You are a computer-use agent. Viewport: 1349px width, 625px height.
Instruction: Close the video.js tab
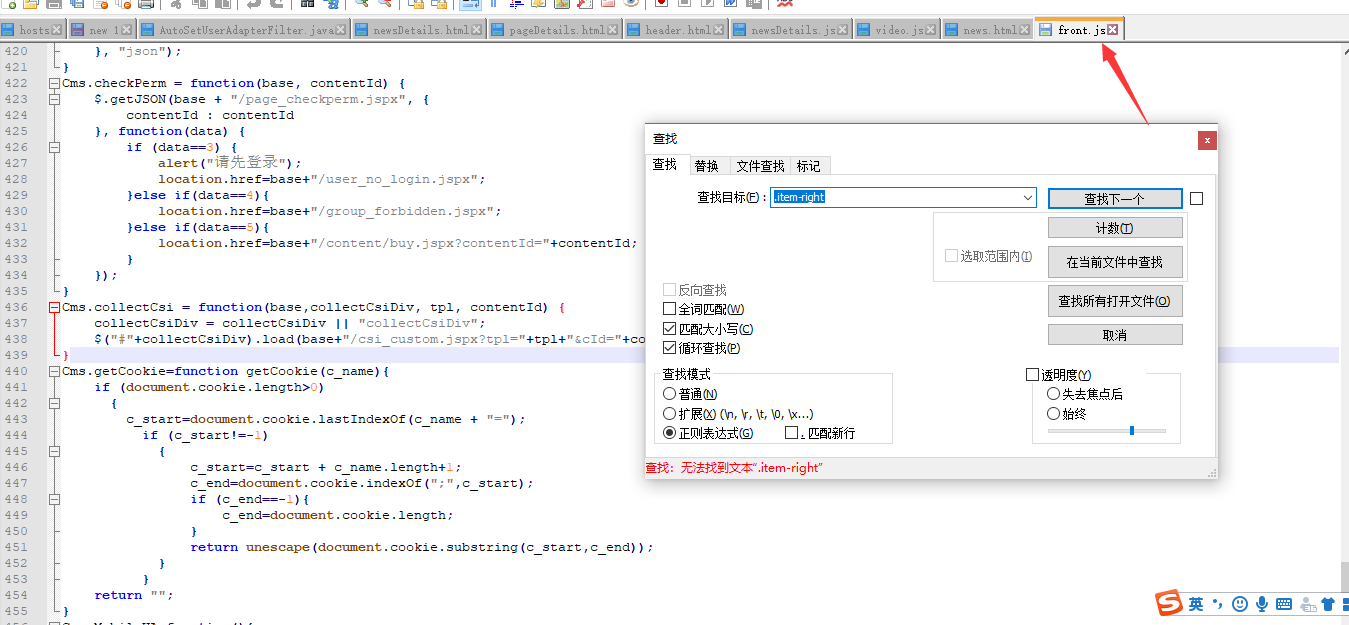pos(931,30)
